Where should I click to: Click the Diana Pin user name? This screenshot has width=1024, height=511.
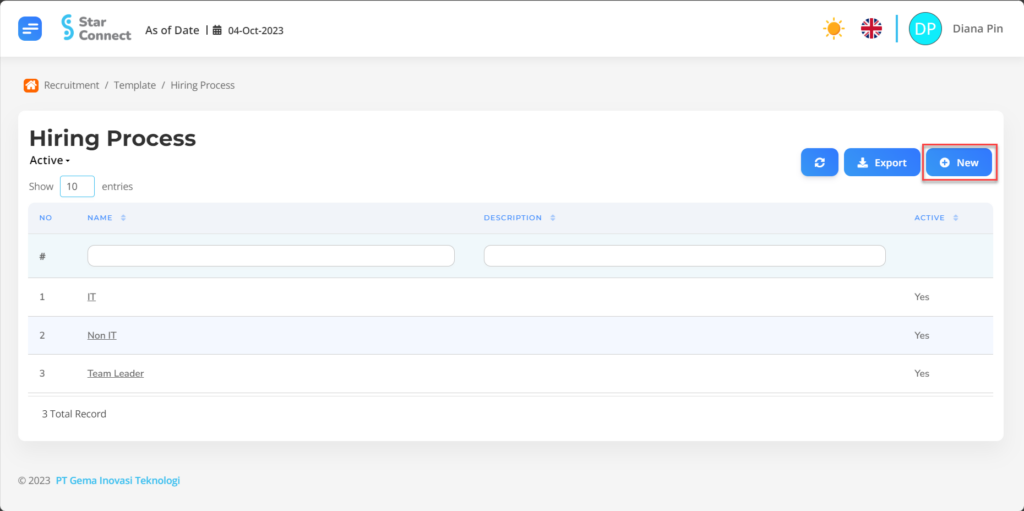[x=978, y=29]
